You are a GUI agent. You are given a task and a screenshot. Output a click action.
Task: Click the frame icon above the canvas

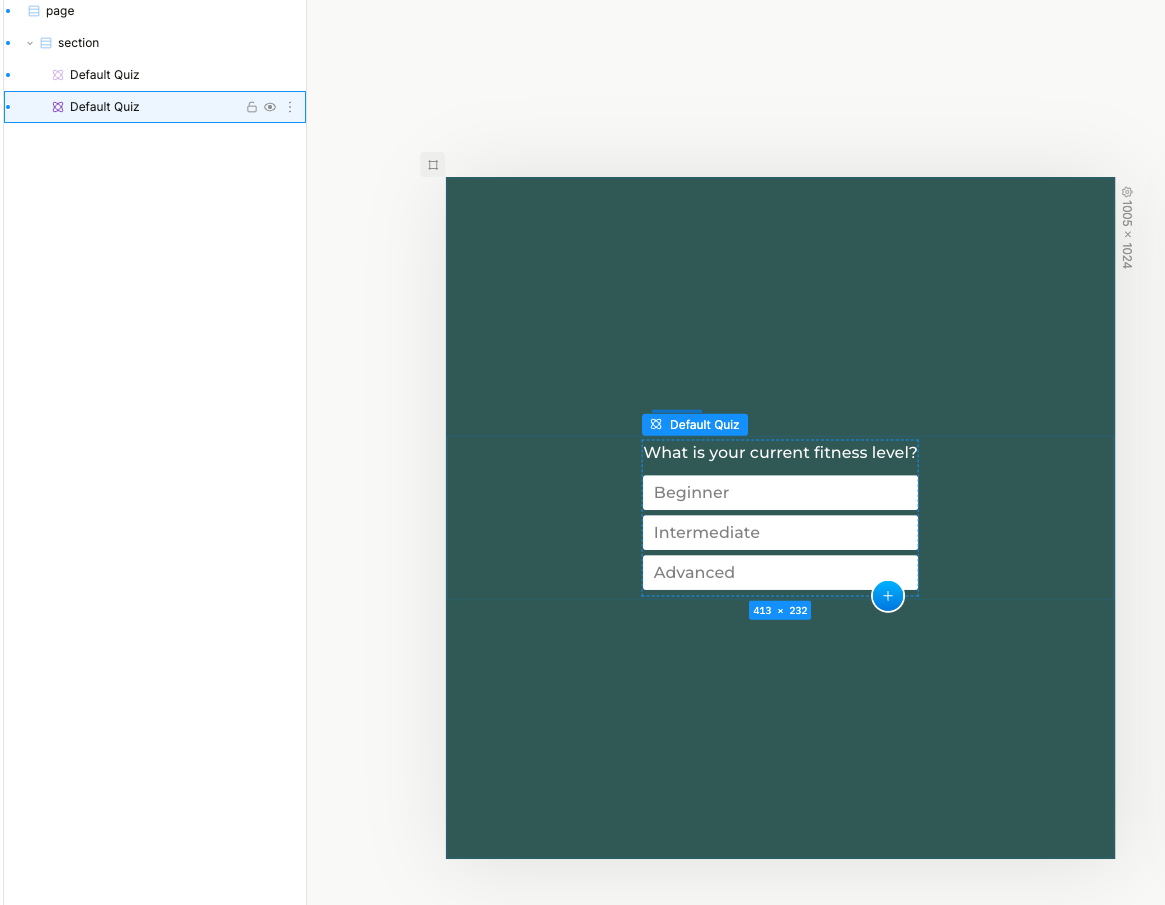pyautogui.click(x=433, y=165)
